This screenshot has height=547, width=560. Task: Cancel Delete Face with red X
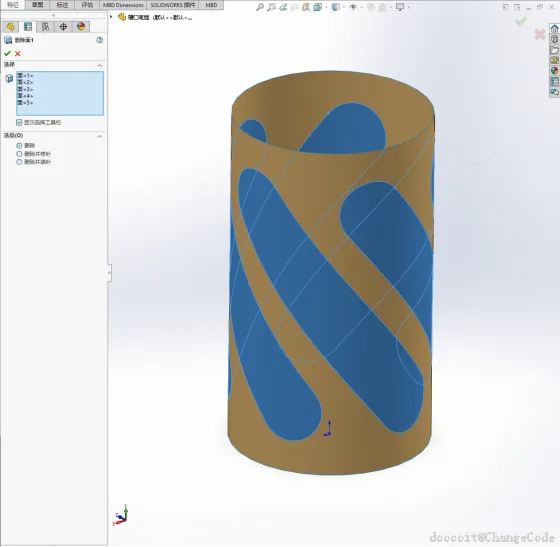coord(18,54)
